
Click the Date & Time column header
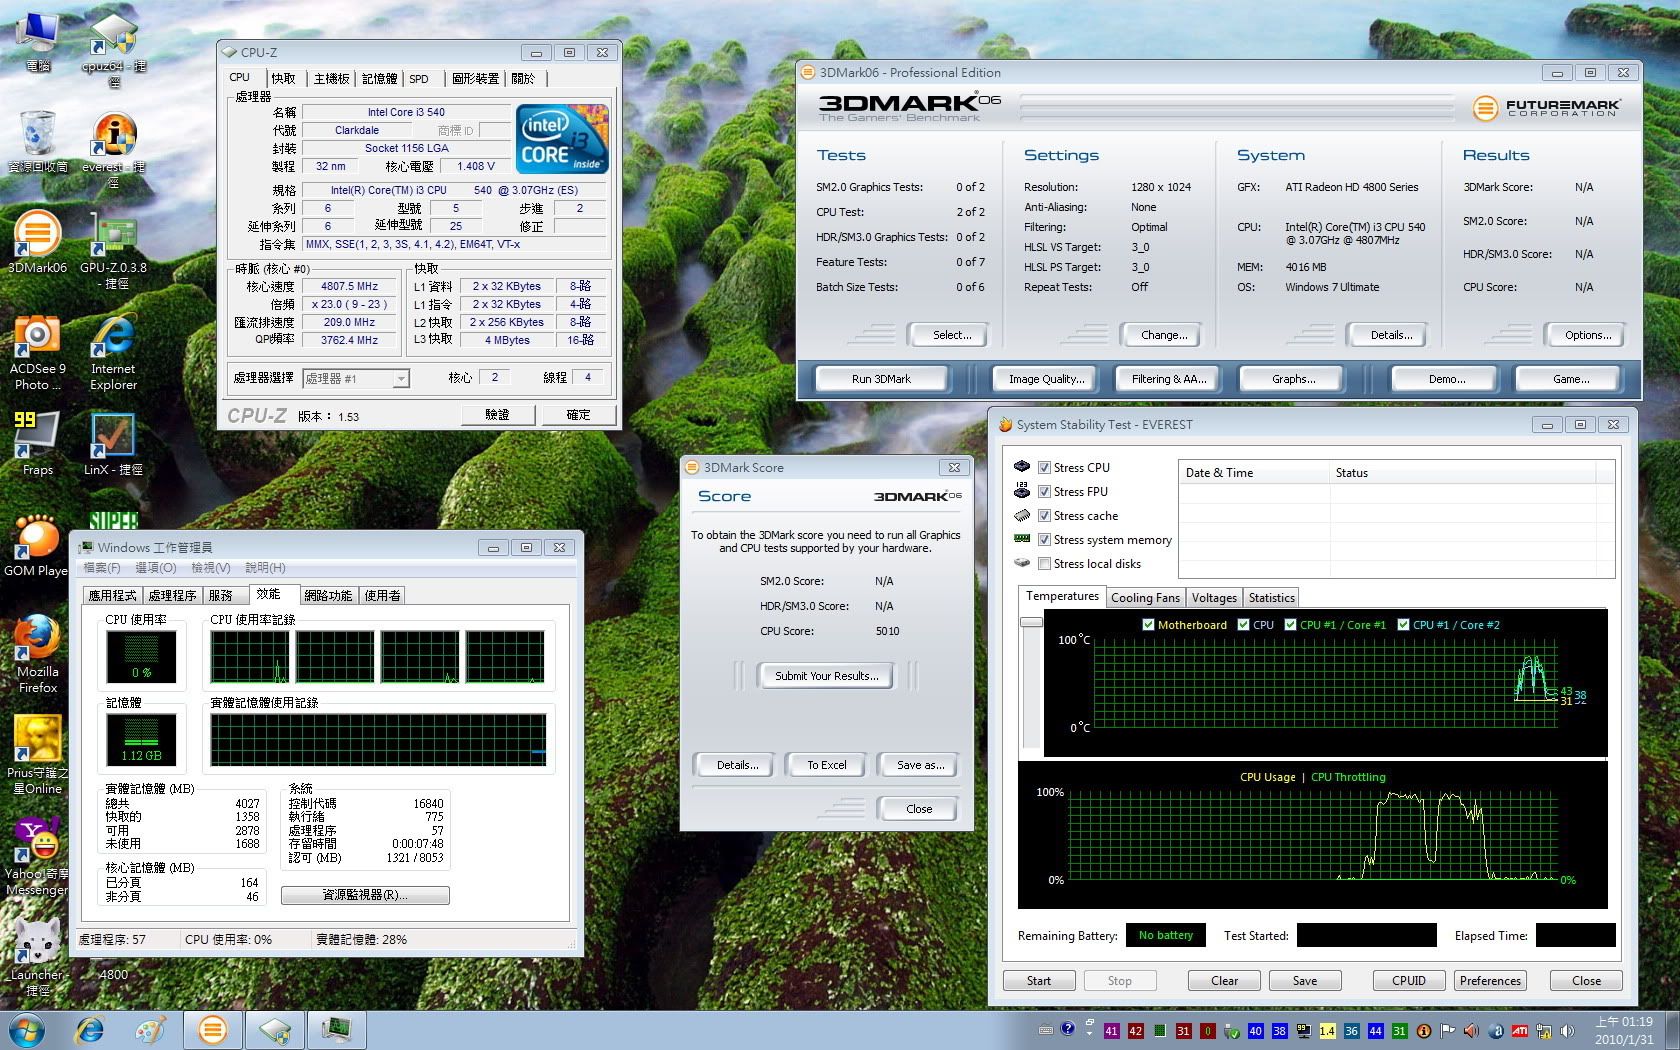(x=1255, y=472)
